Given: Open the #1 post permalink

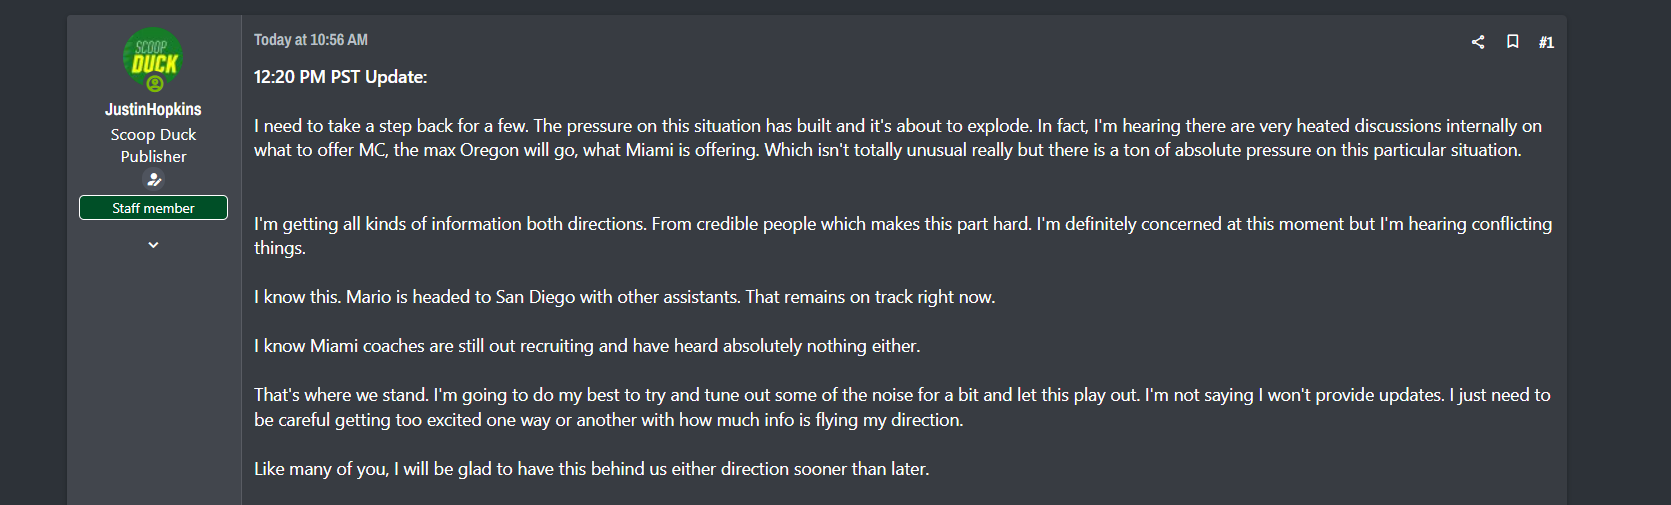Looking at the screenshot, I should pos(1546,42).
